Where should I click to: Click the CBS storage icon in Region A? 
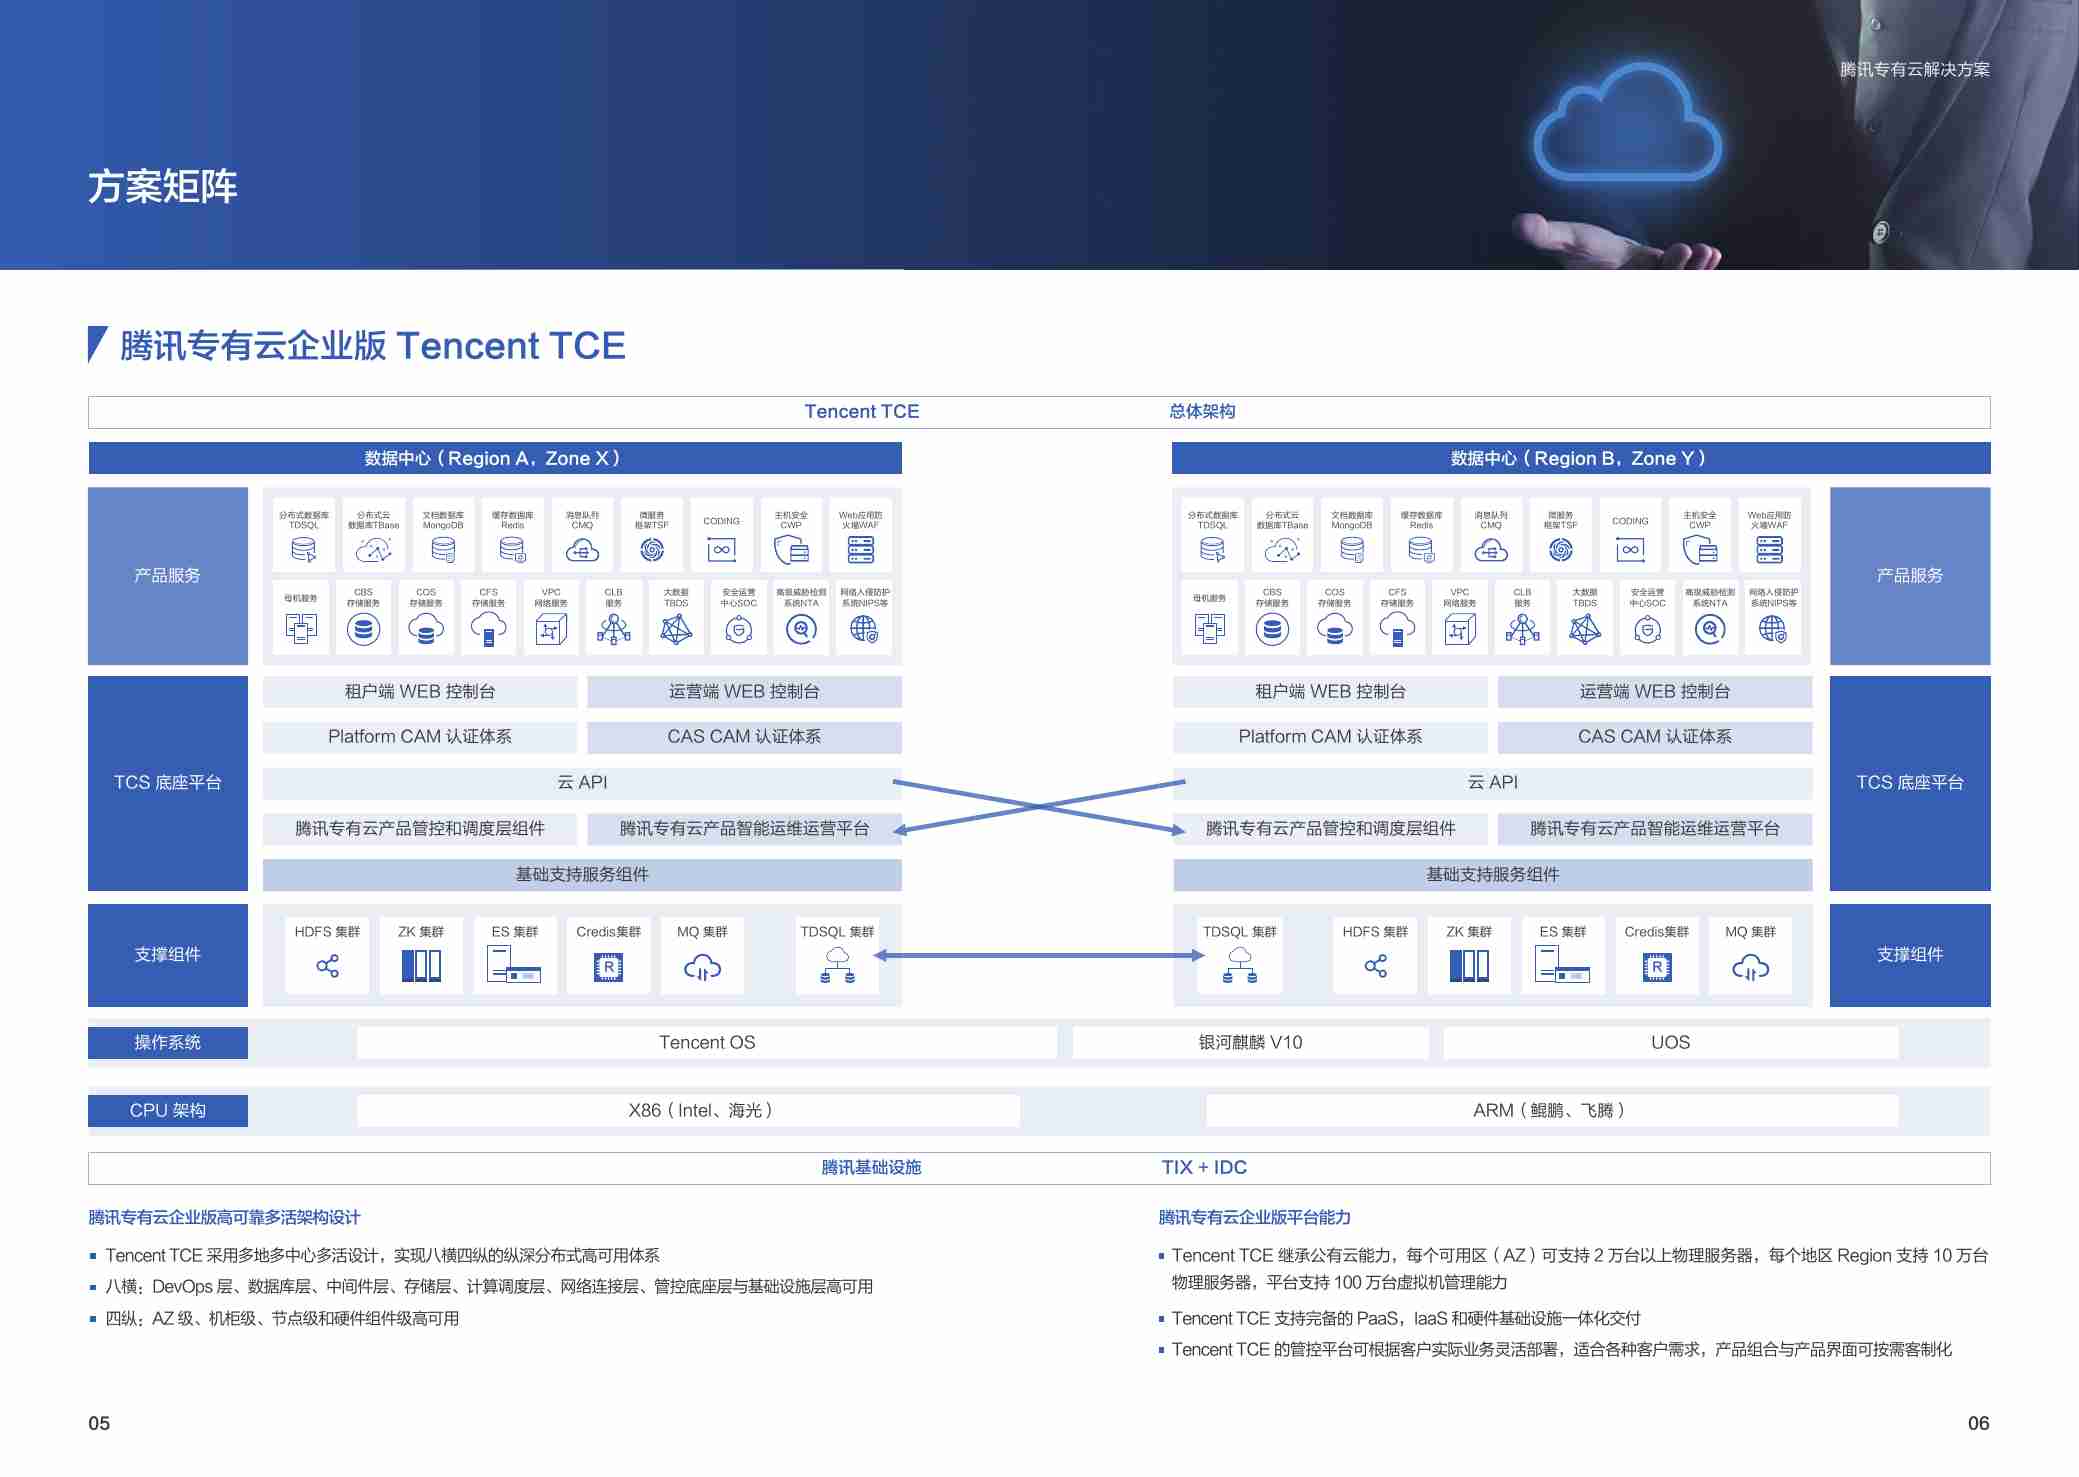point(363,629)
